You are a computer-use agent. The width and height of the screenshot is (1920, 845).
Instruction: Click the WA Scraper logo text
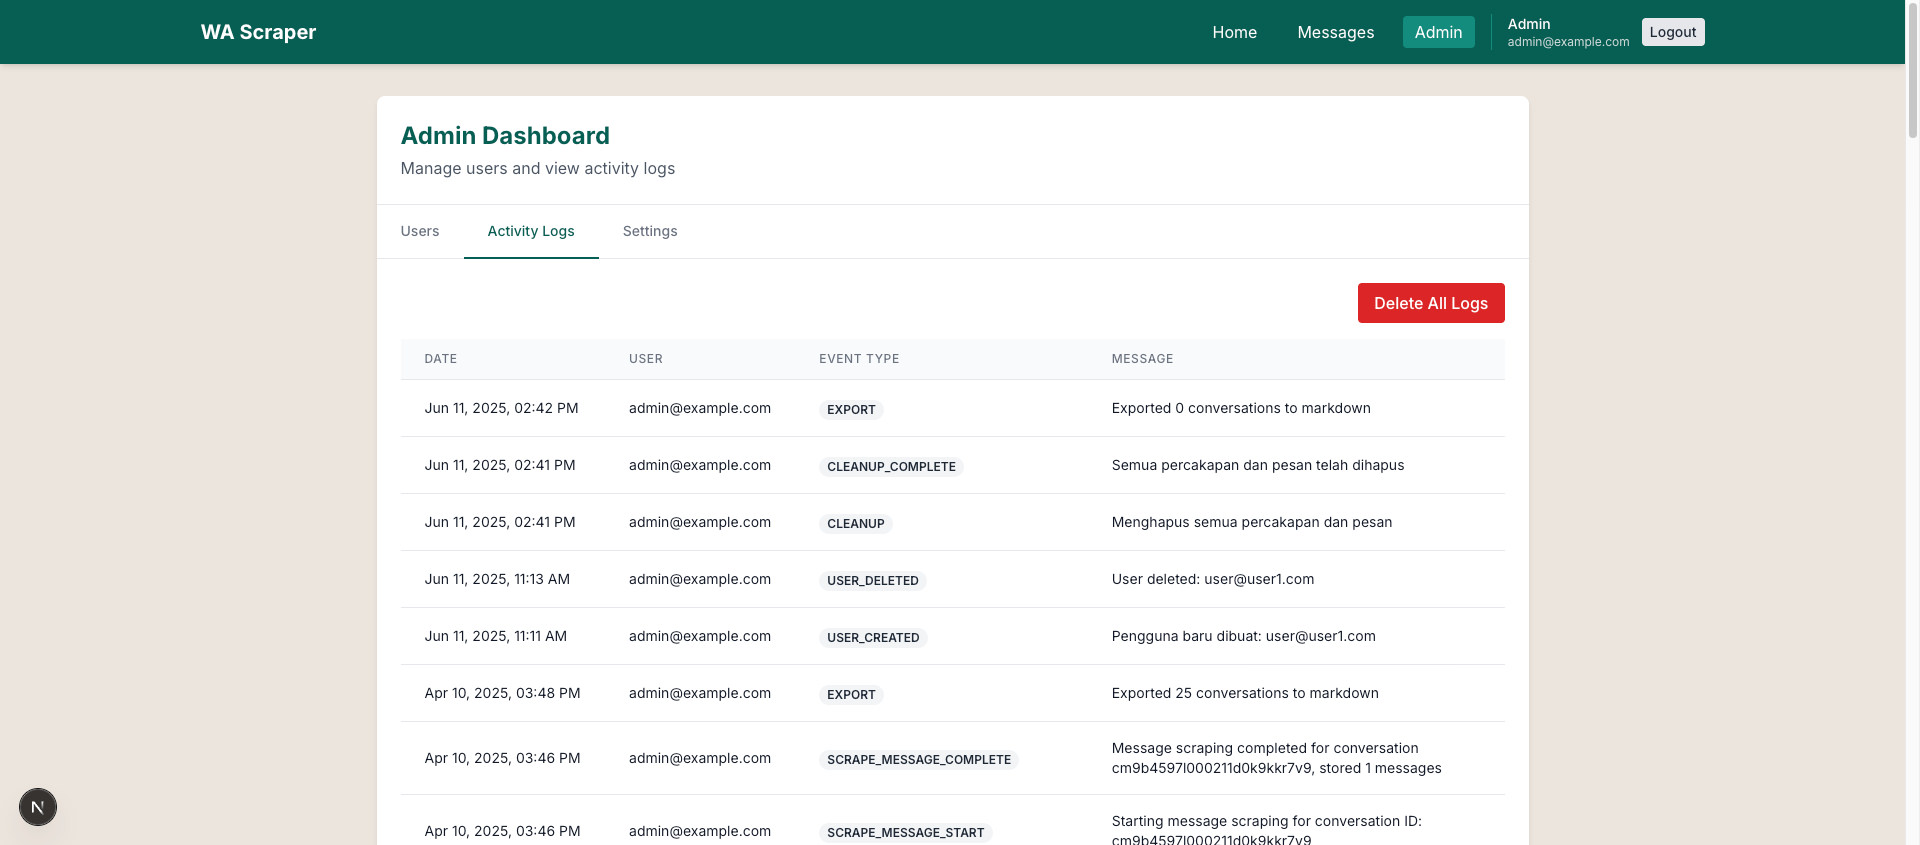(258, 32)
